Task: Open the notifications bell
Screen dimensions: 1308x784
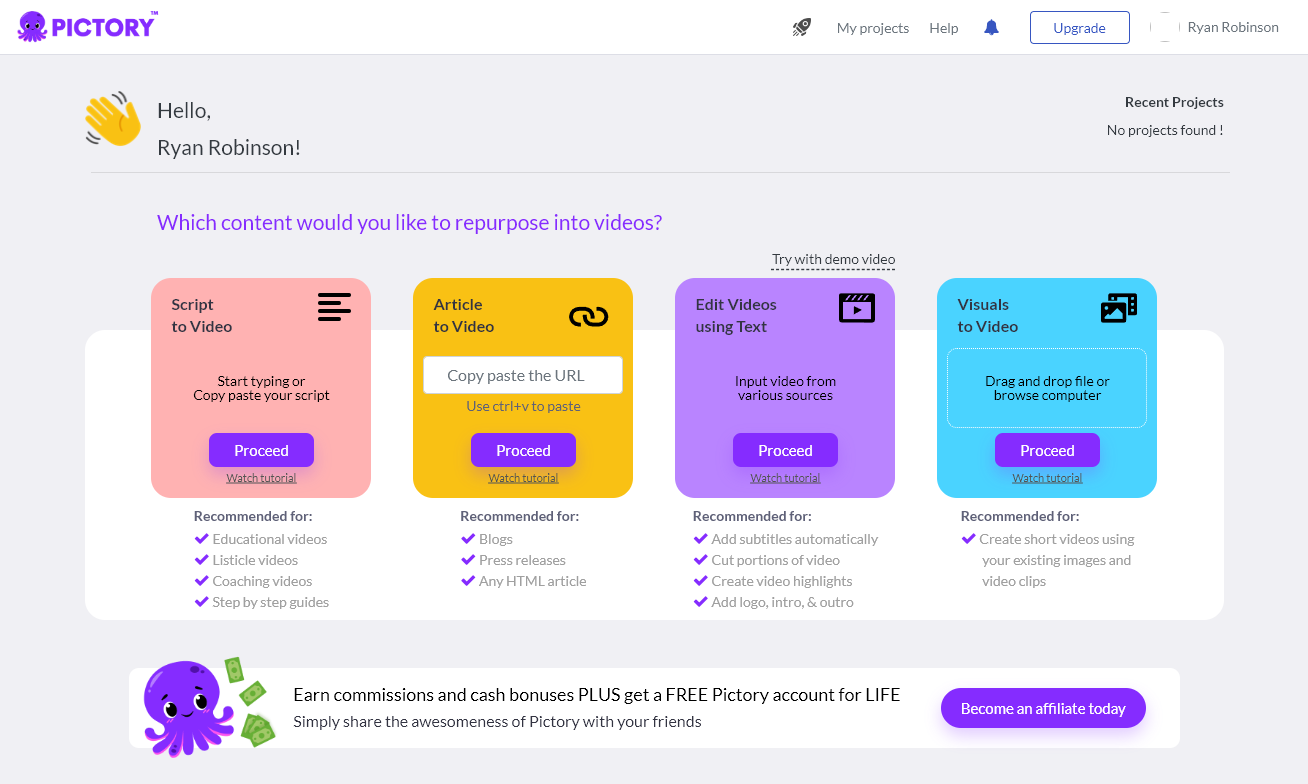Action: coord(991,27)
